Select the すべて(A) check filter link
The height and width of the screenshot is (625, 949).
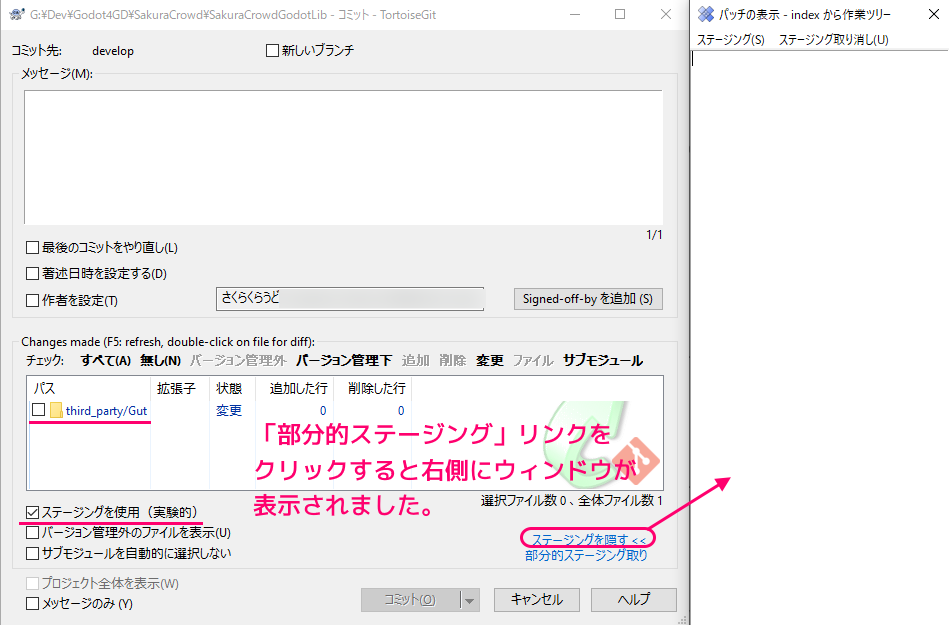[105, 360]
